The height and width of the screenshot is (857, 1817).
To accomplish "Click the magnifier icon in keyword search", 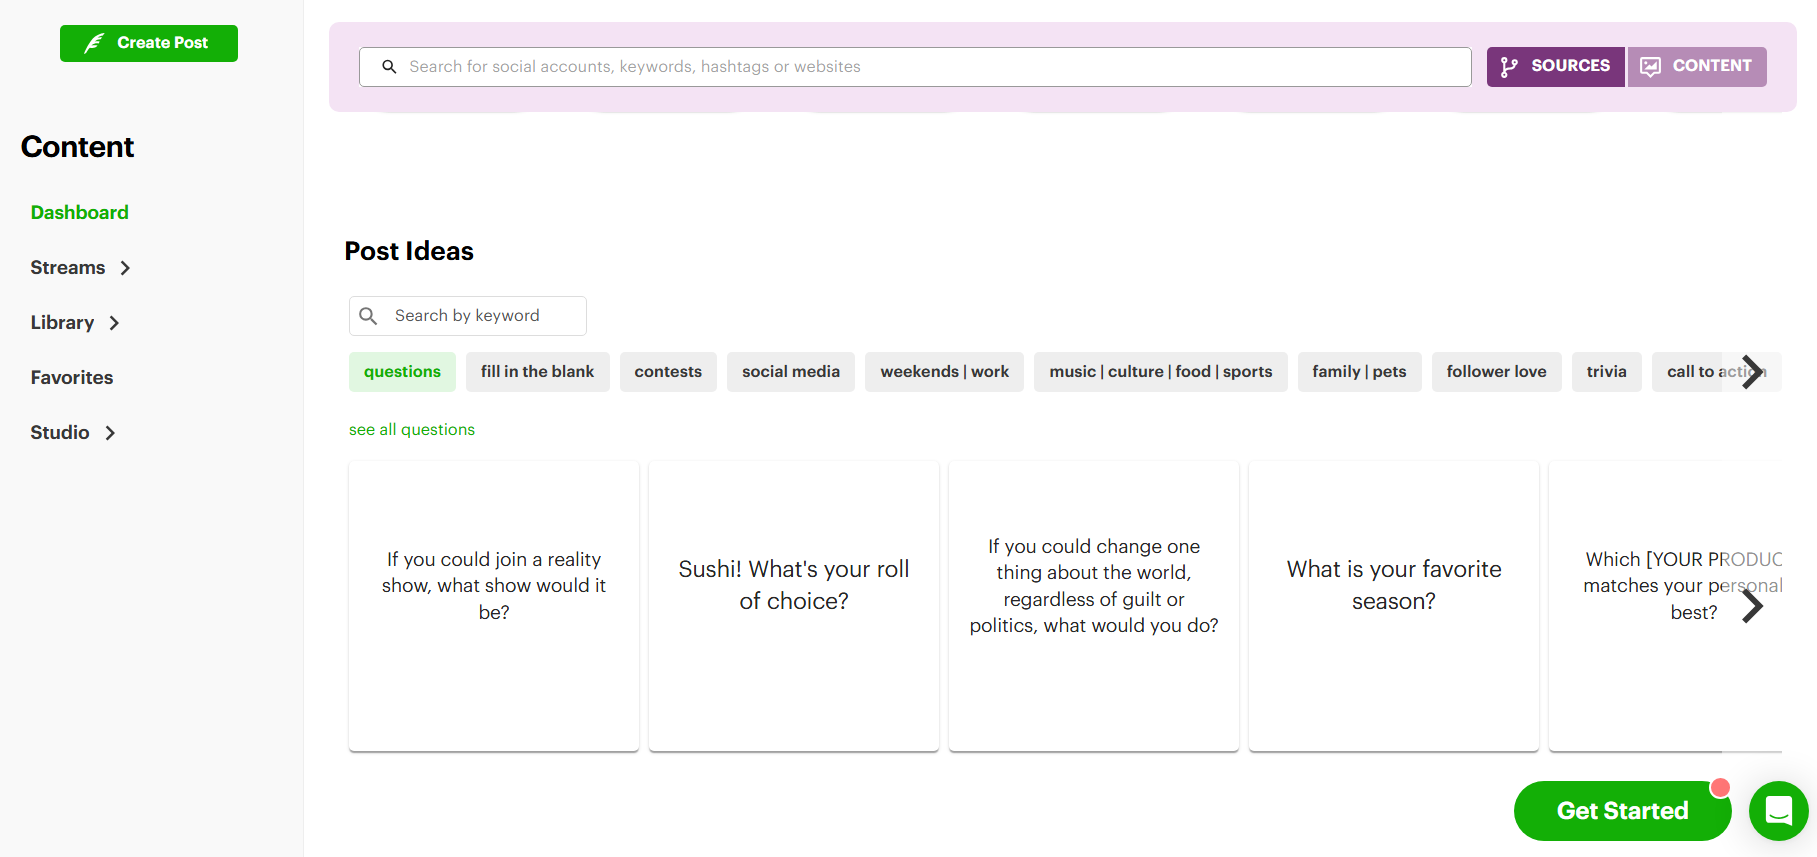I will click(368, 316).
